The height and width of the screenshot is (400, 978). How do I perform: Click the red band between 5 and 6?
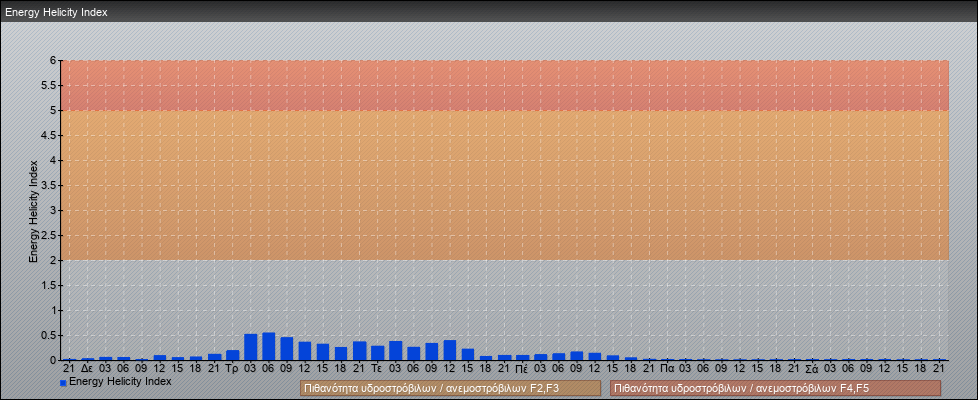500,85
